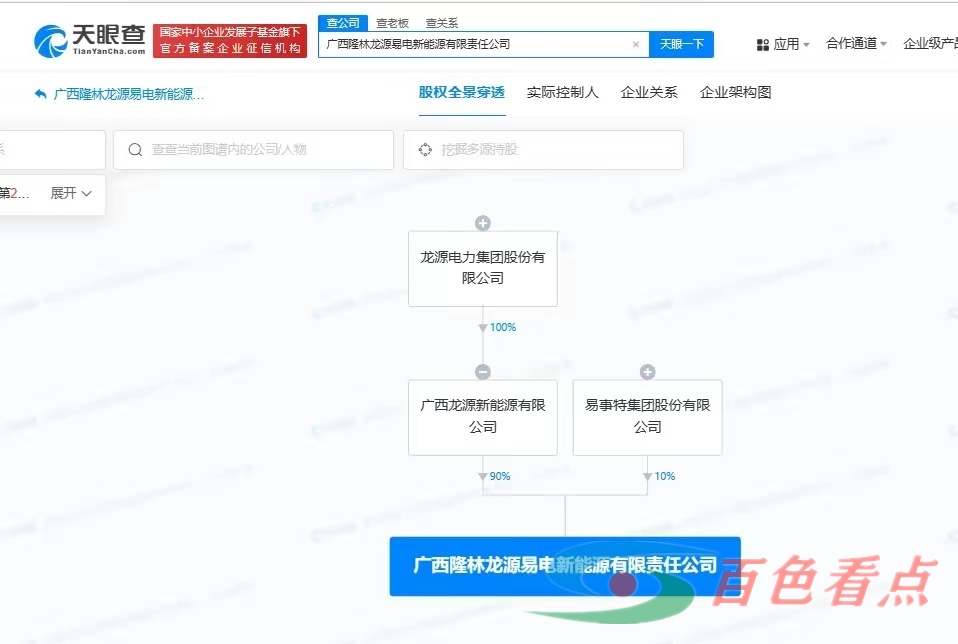Click the back arrow beside 广西隆林龙源易电新能源
The height and width of the screenshot is (644, 958).
40,94
